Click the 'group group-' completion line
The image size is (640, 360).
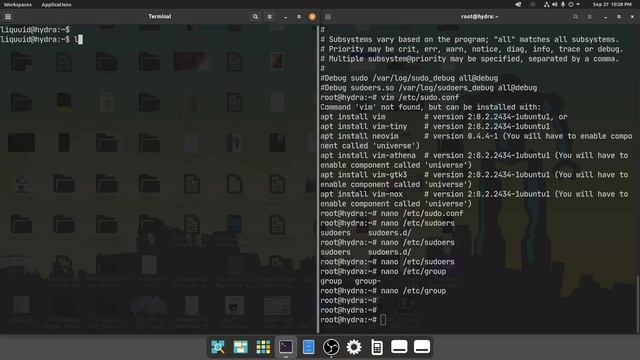pos(350,281)
